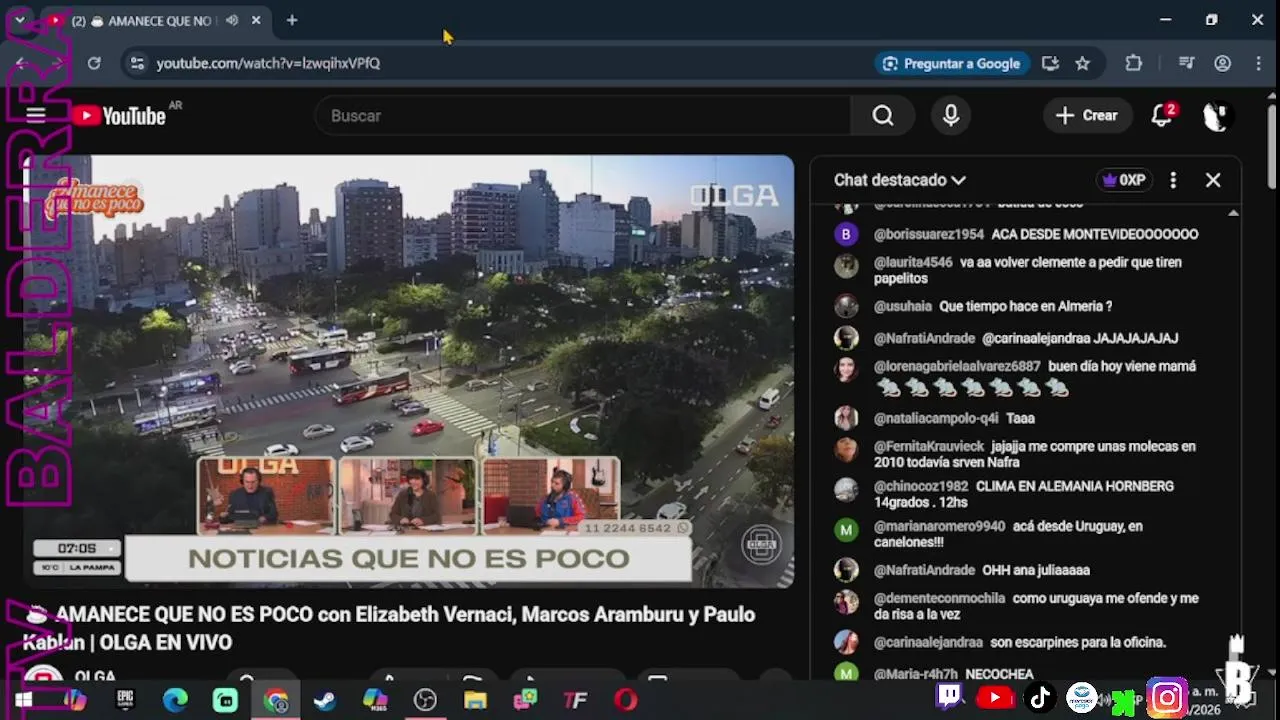Image resolution: width=1280 pixels, height=720 pixels.
Task: Click Preguntar a Google button
Action: pos(952,63)
